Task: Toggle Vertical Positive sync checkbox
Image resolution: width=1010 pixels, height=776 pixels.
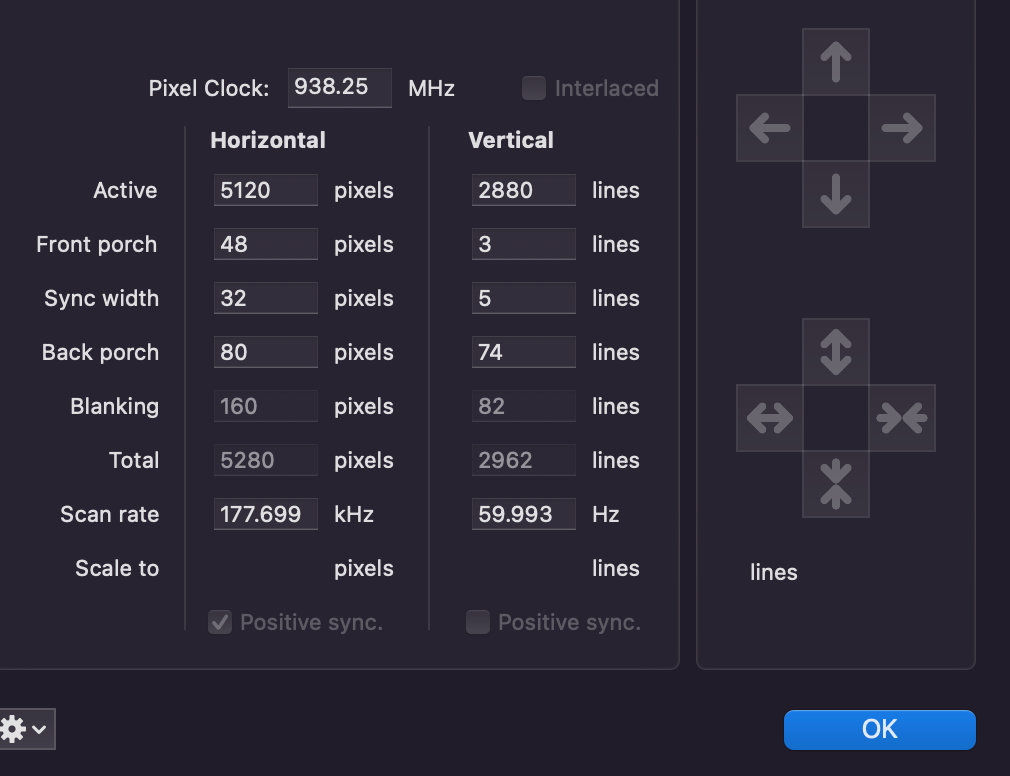Action: point(477,622)
